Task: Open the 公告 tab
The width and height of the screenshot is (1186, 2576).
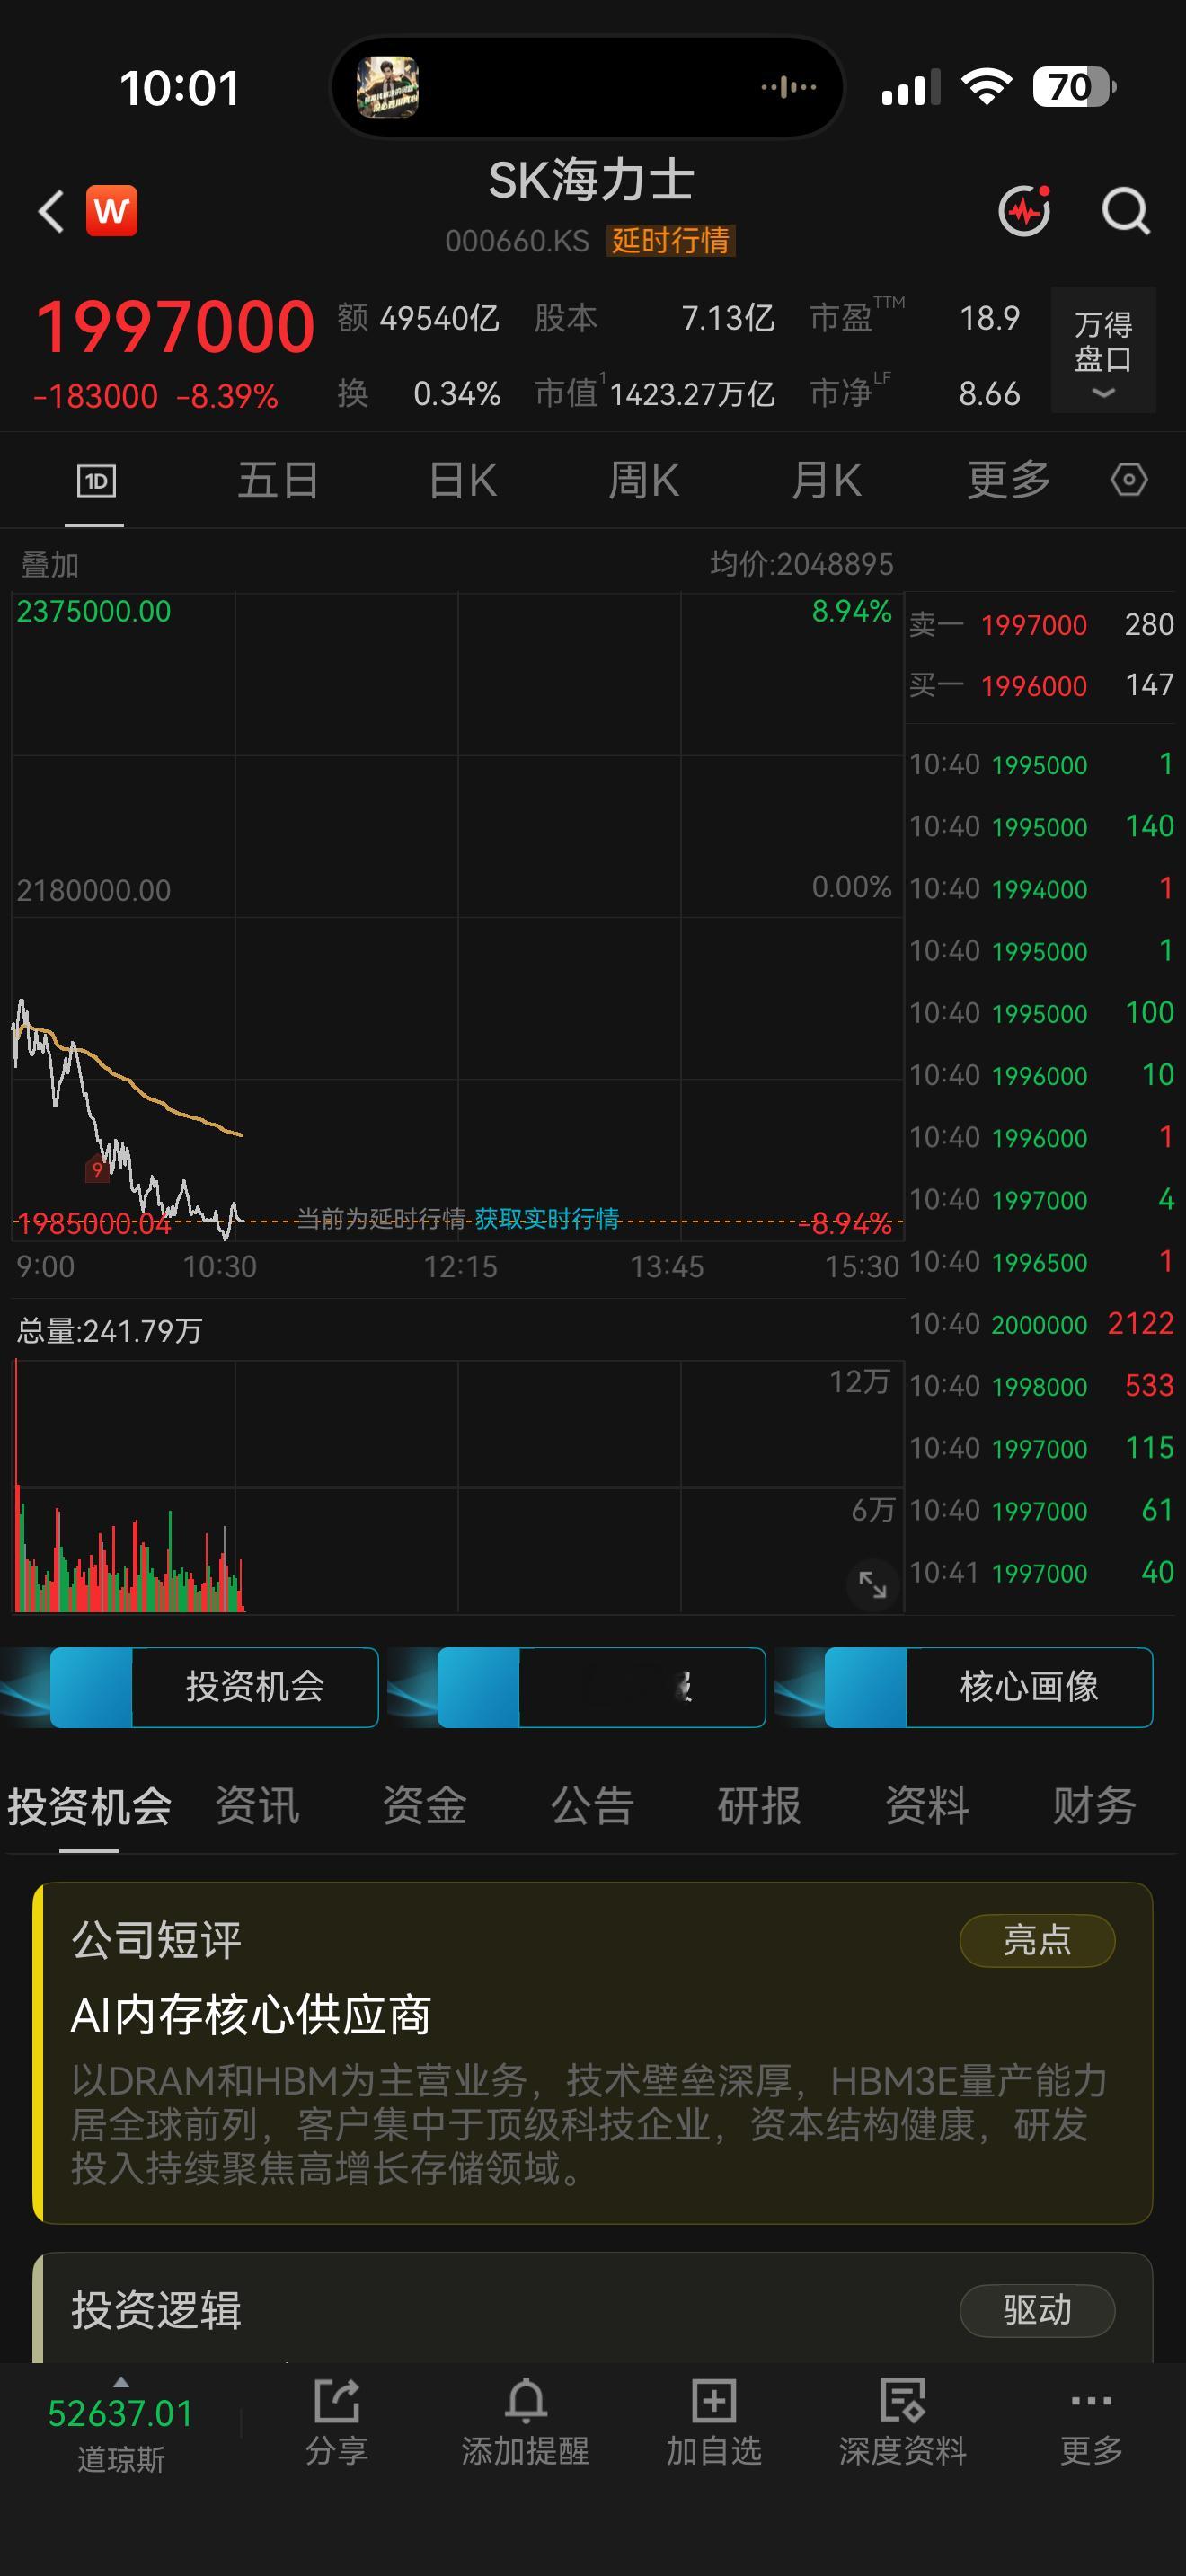Action: coord(592,1806)
